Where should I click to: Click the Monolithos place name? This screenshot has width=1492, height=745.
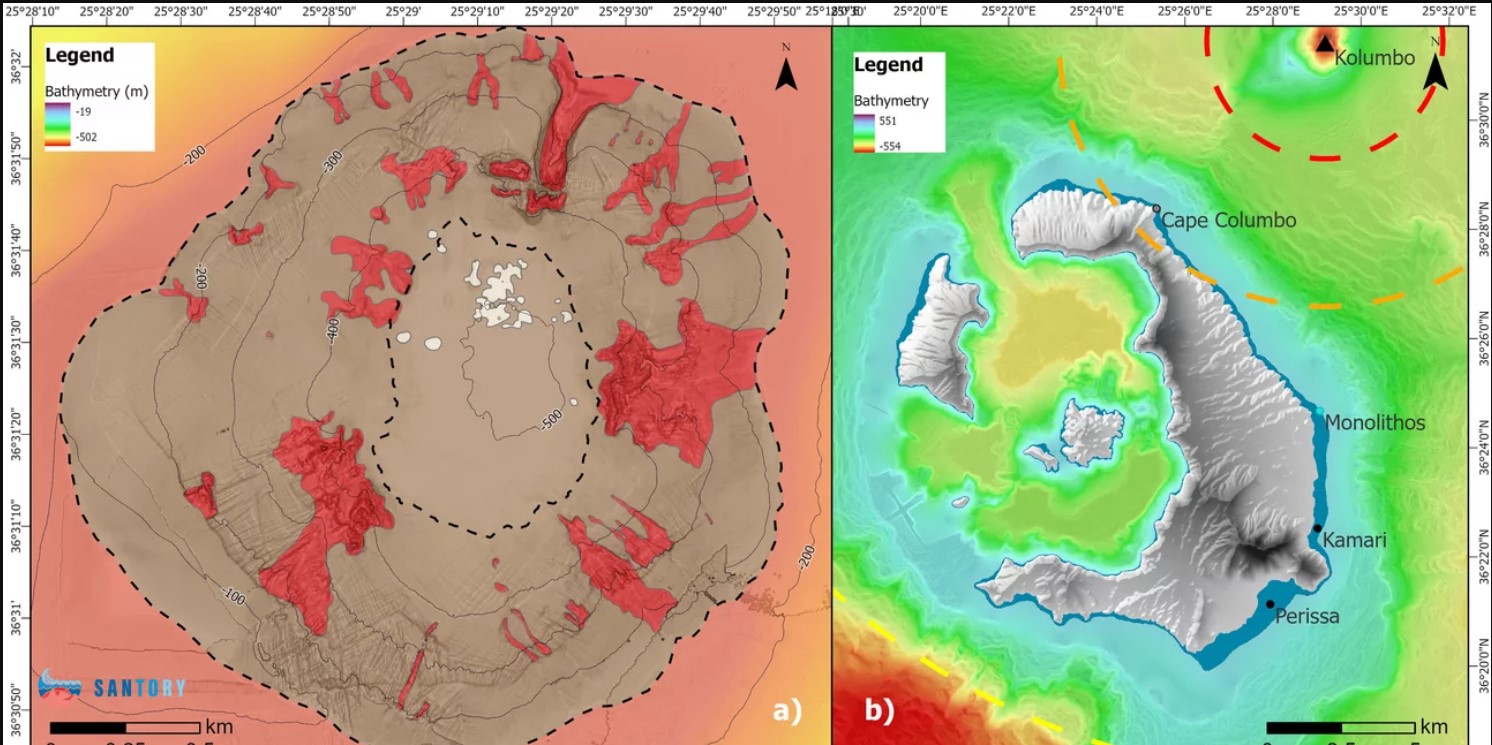(x=1374, y=423)
